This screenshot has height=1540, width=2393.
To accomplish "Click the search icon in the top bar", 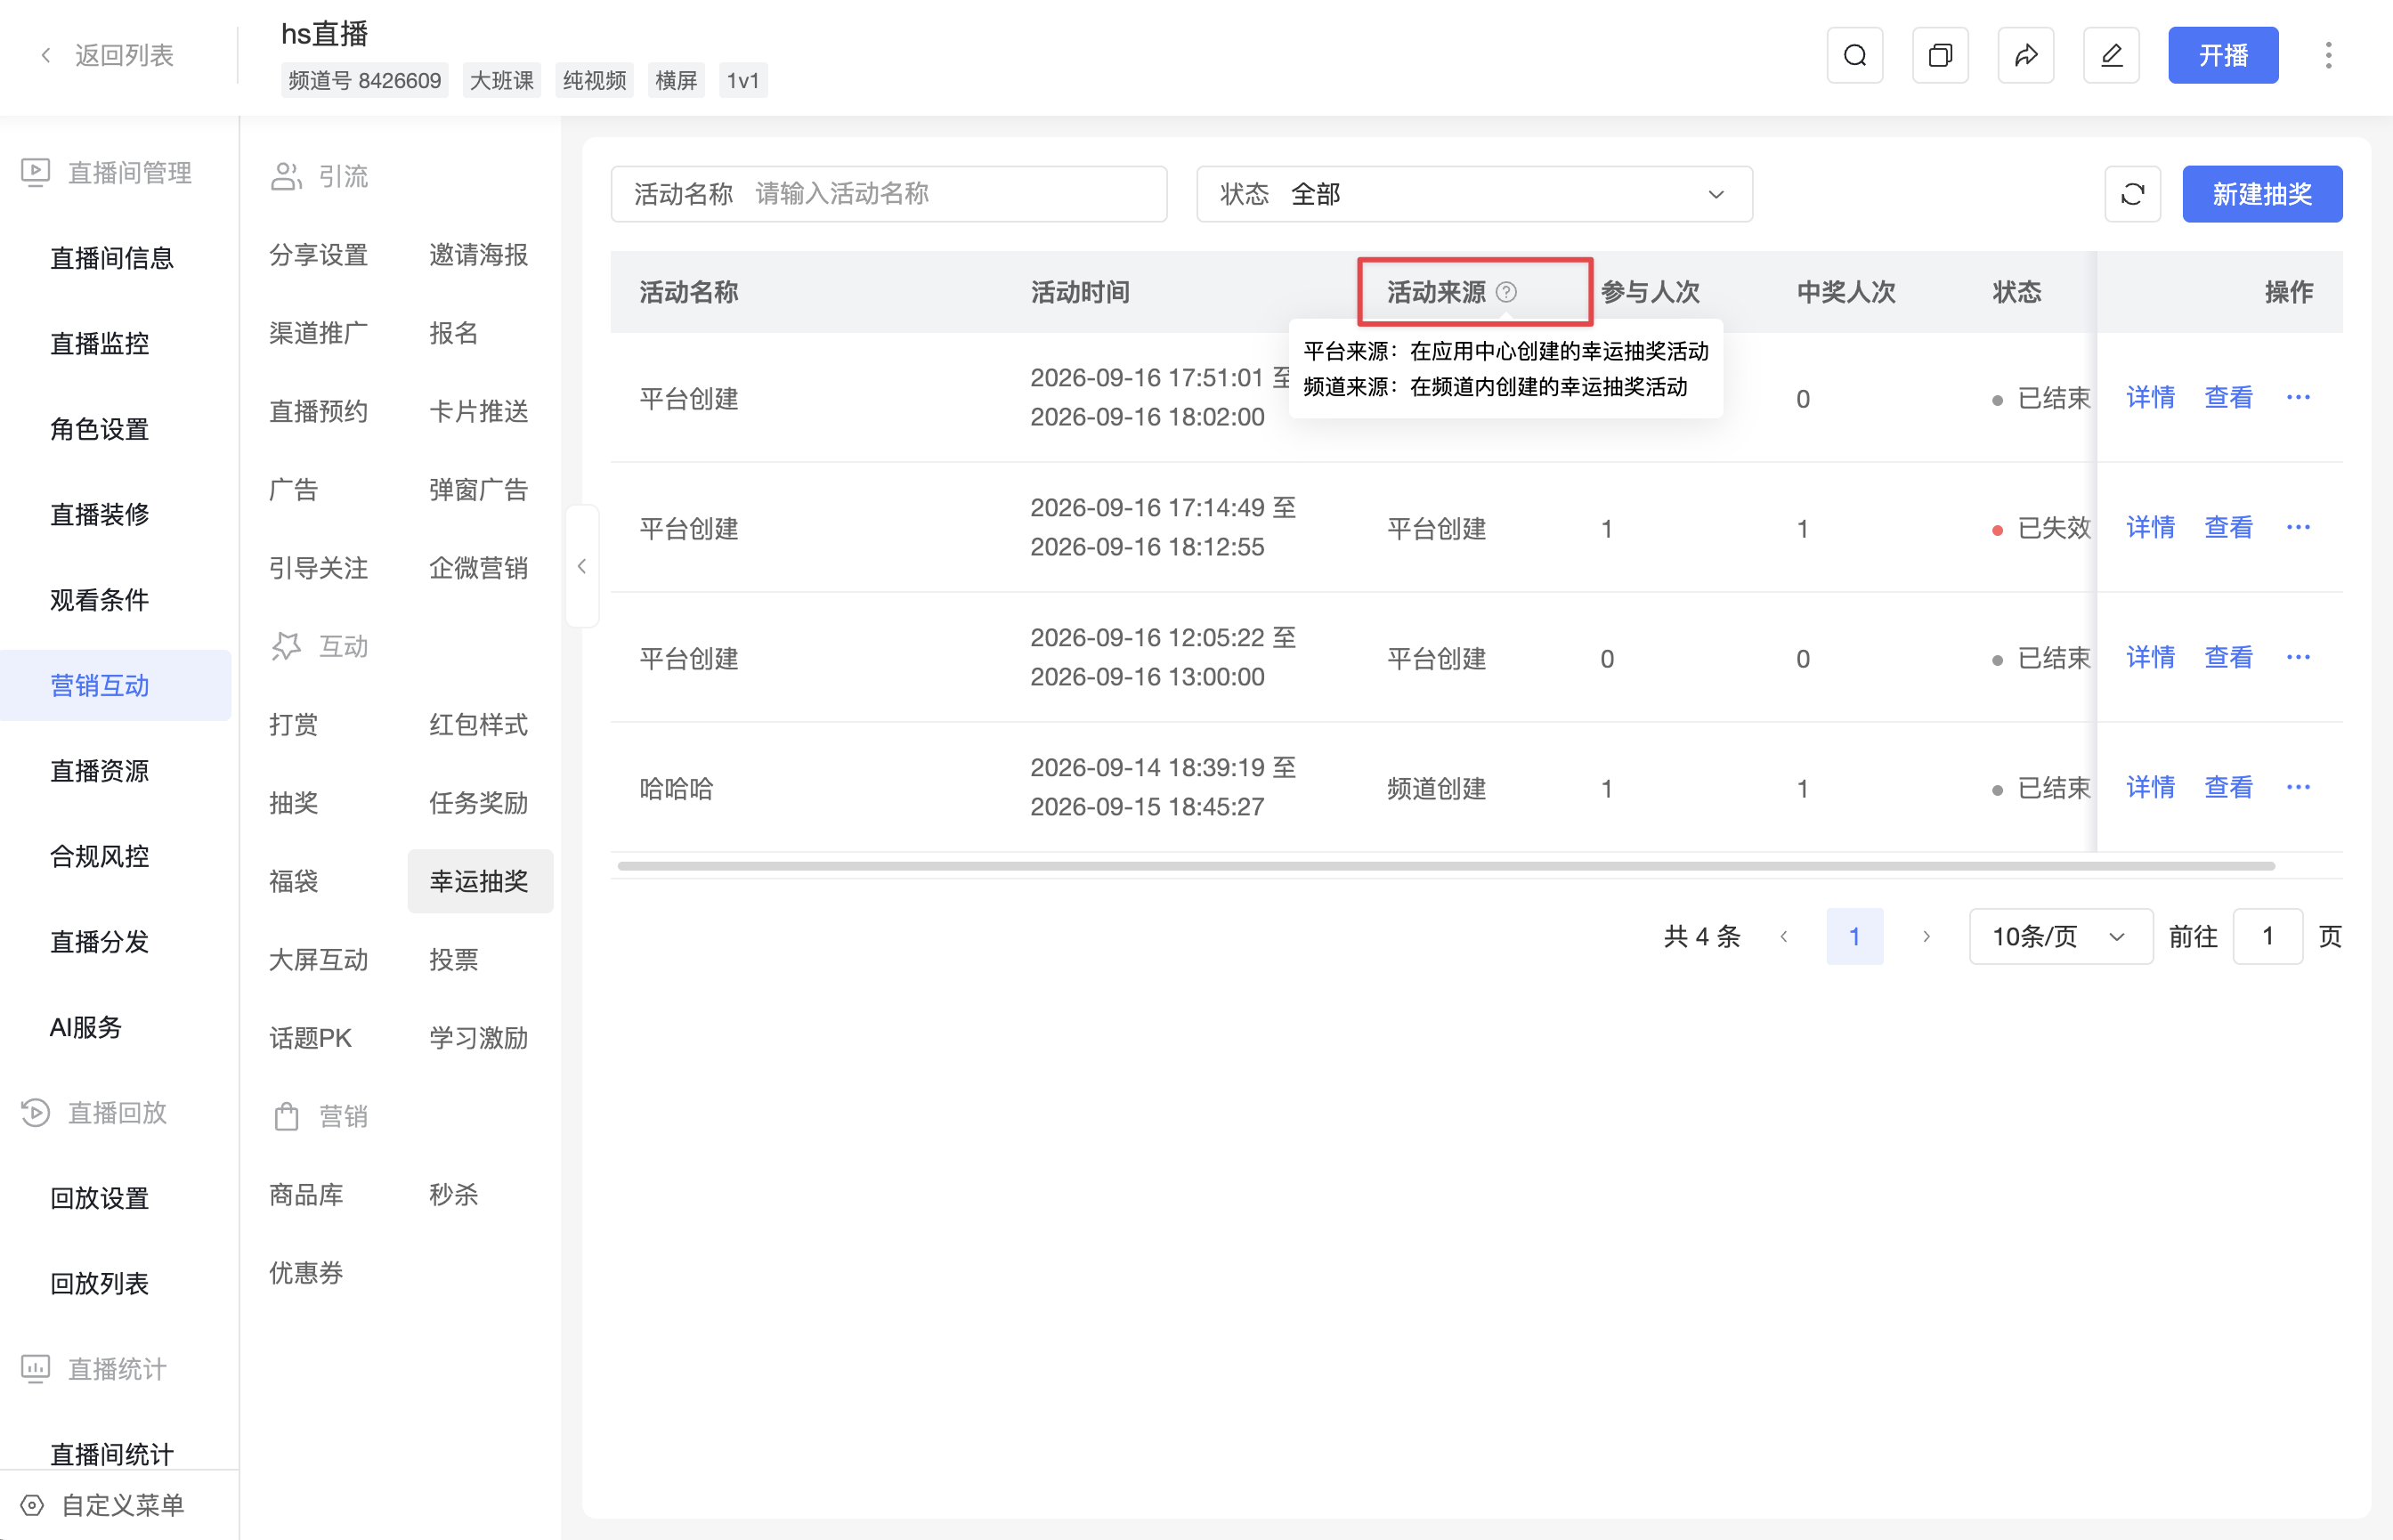I will point(1855,55).
